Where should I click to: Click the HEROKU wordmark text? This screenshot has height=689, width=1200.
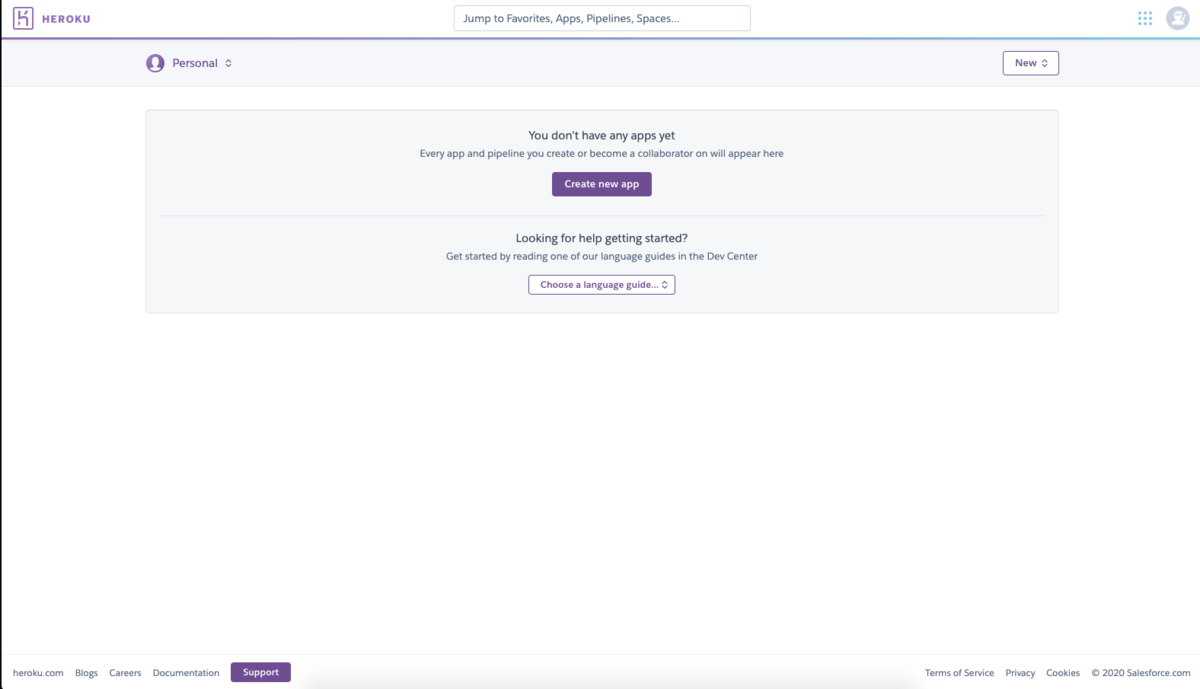pos(66,19)
